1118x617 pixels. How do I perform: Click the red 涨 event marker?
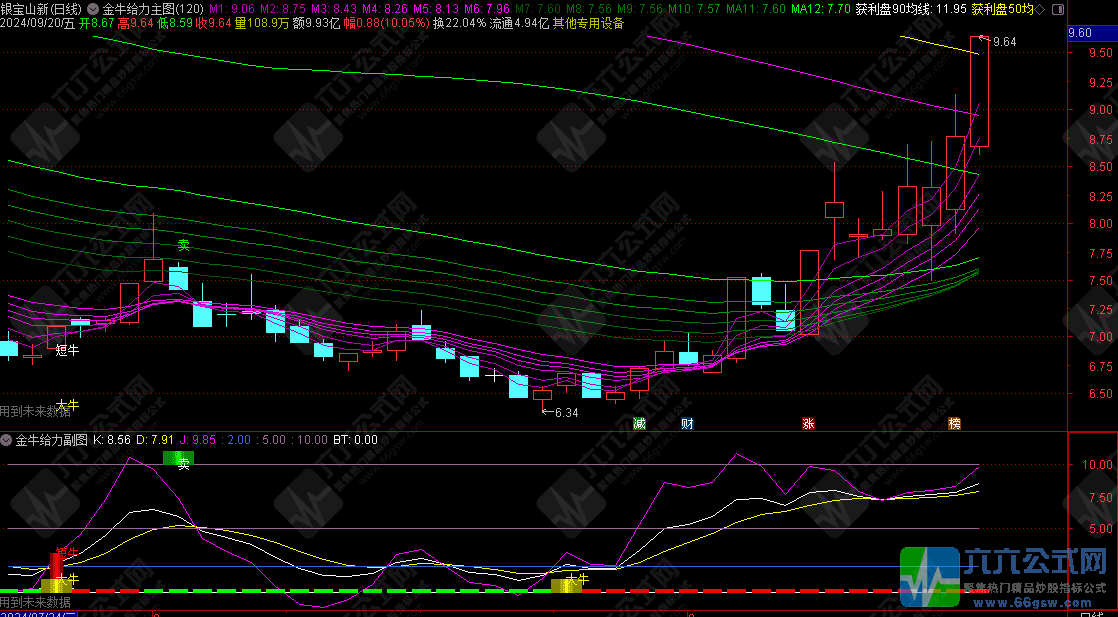pos(807,423)
